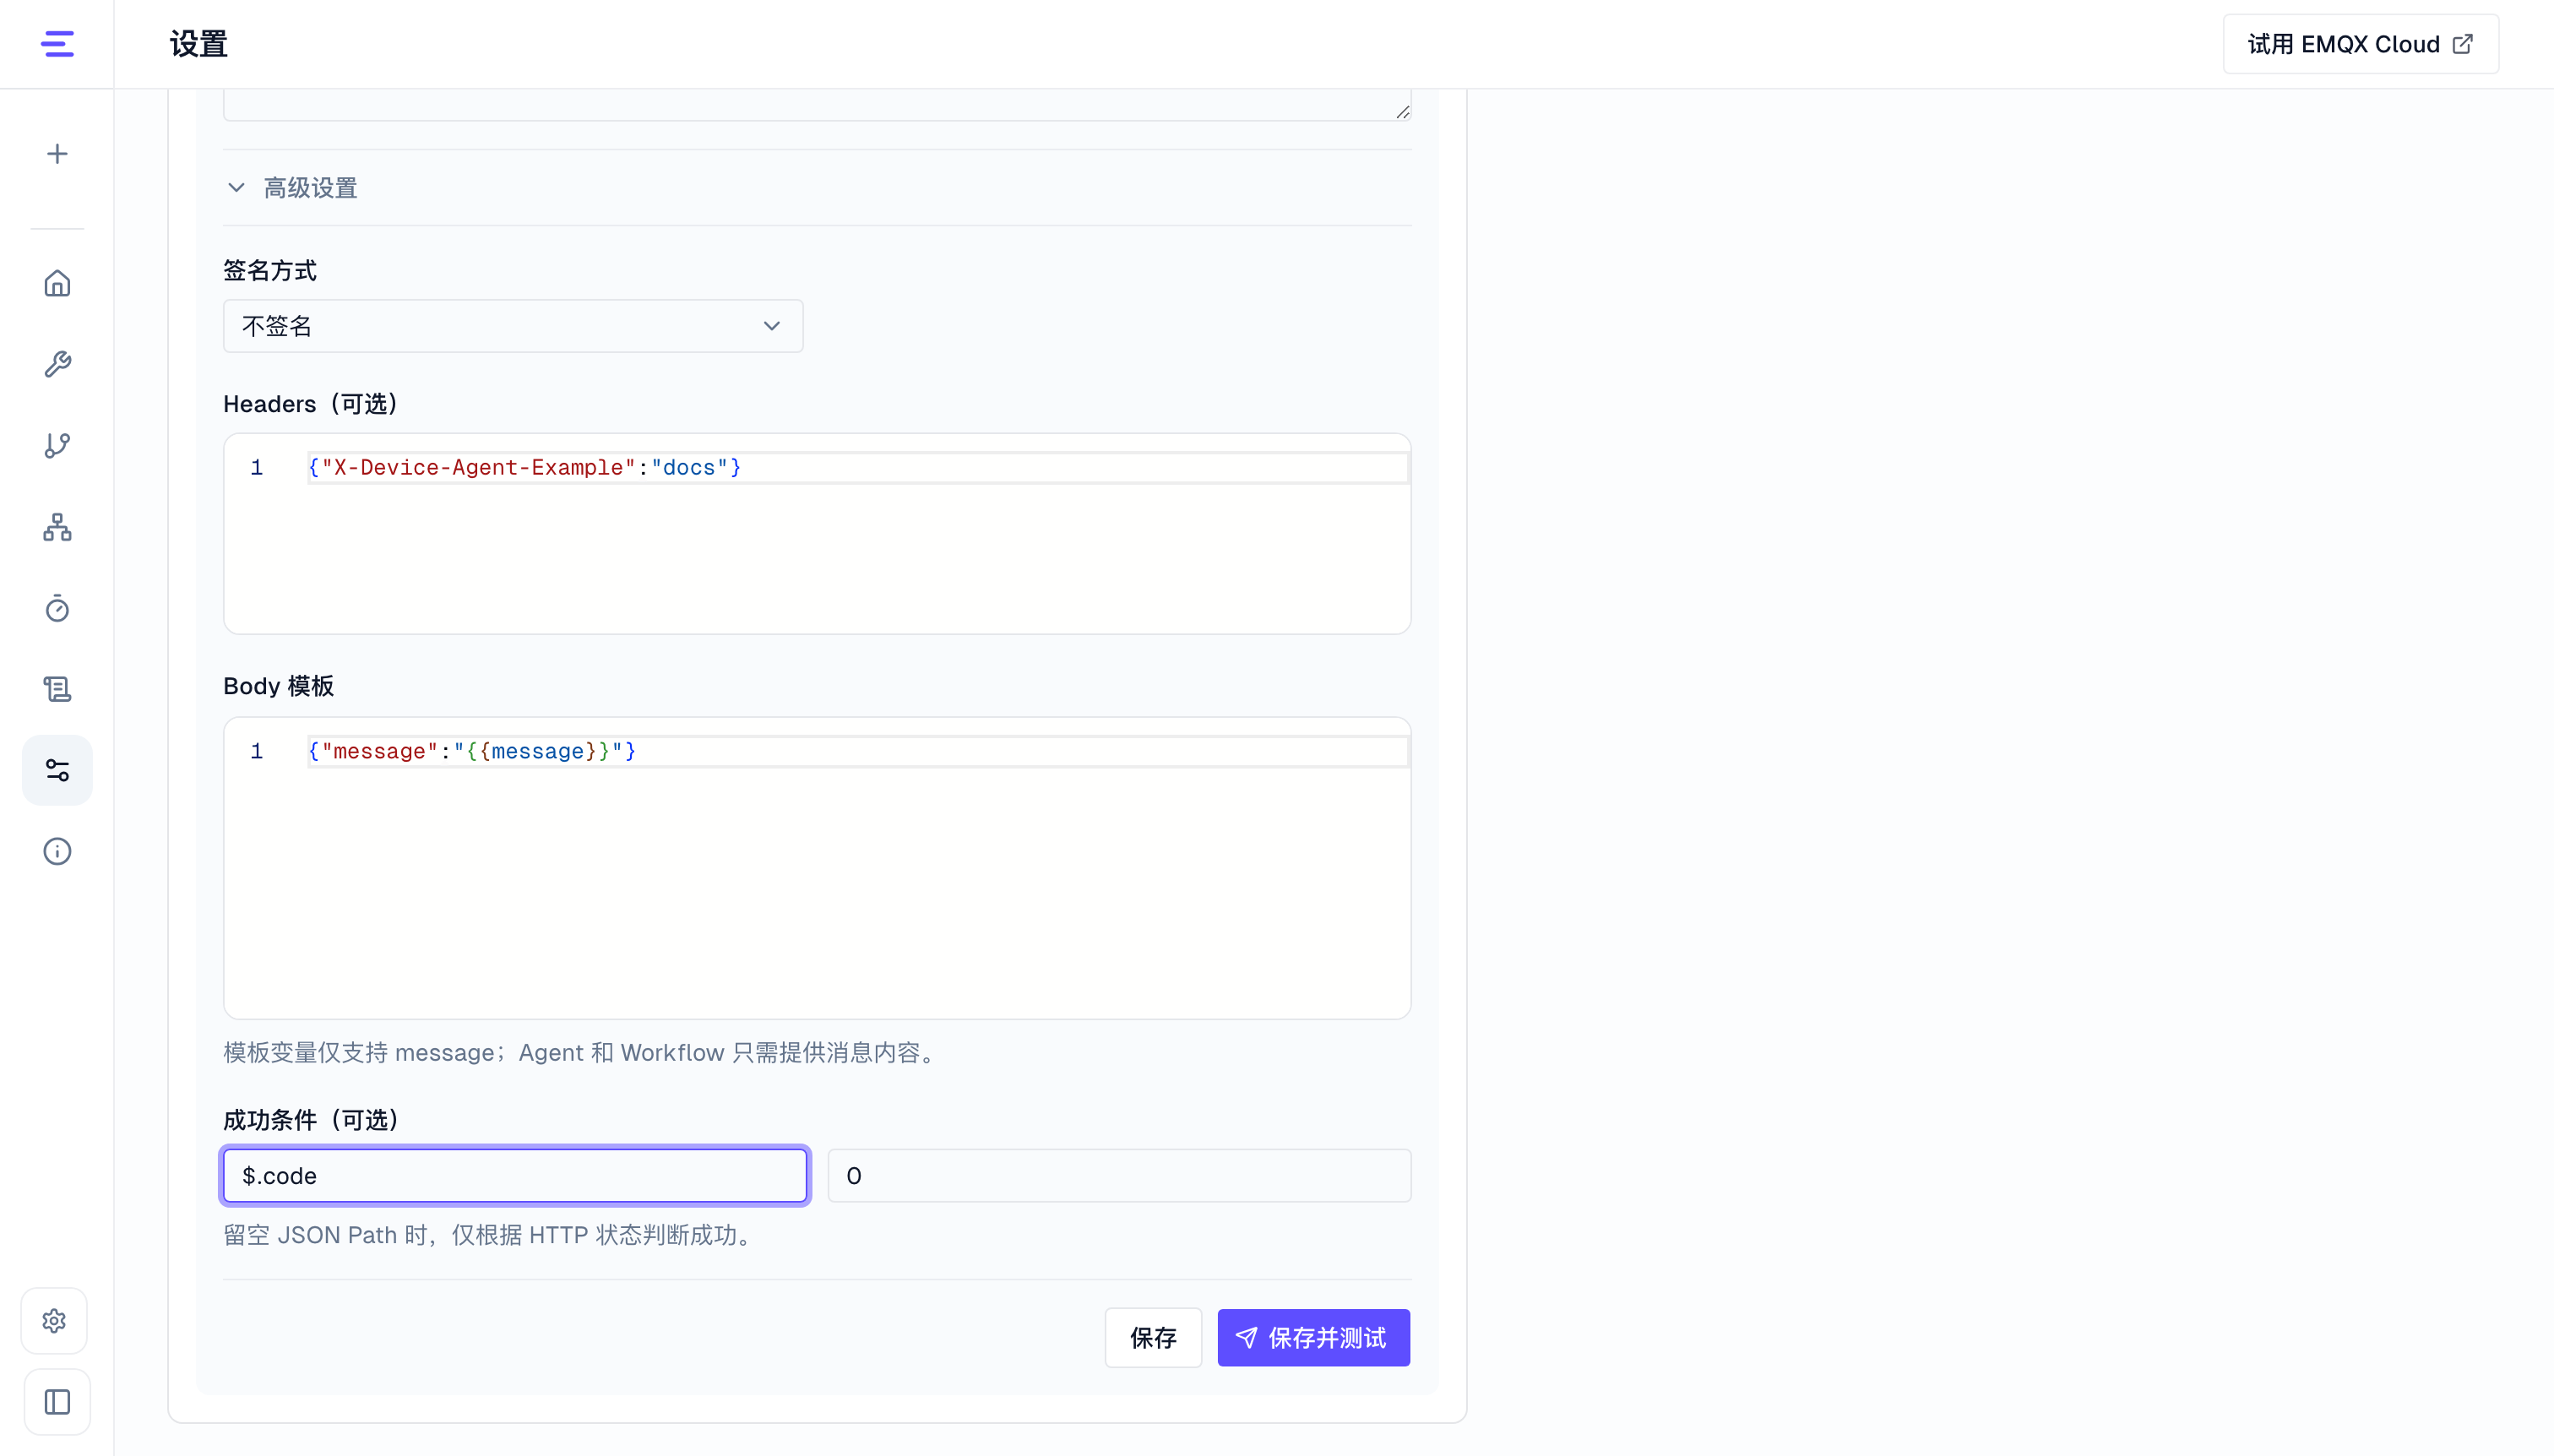The width and height of the screenshot is (2554, 1456).
Task: Click the 设置 page title
Action: [x=198, y=44]
